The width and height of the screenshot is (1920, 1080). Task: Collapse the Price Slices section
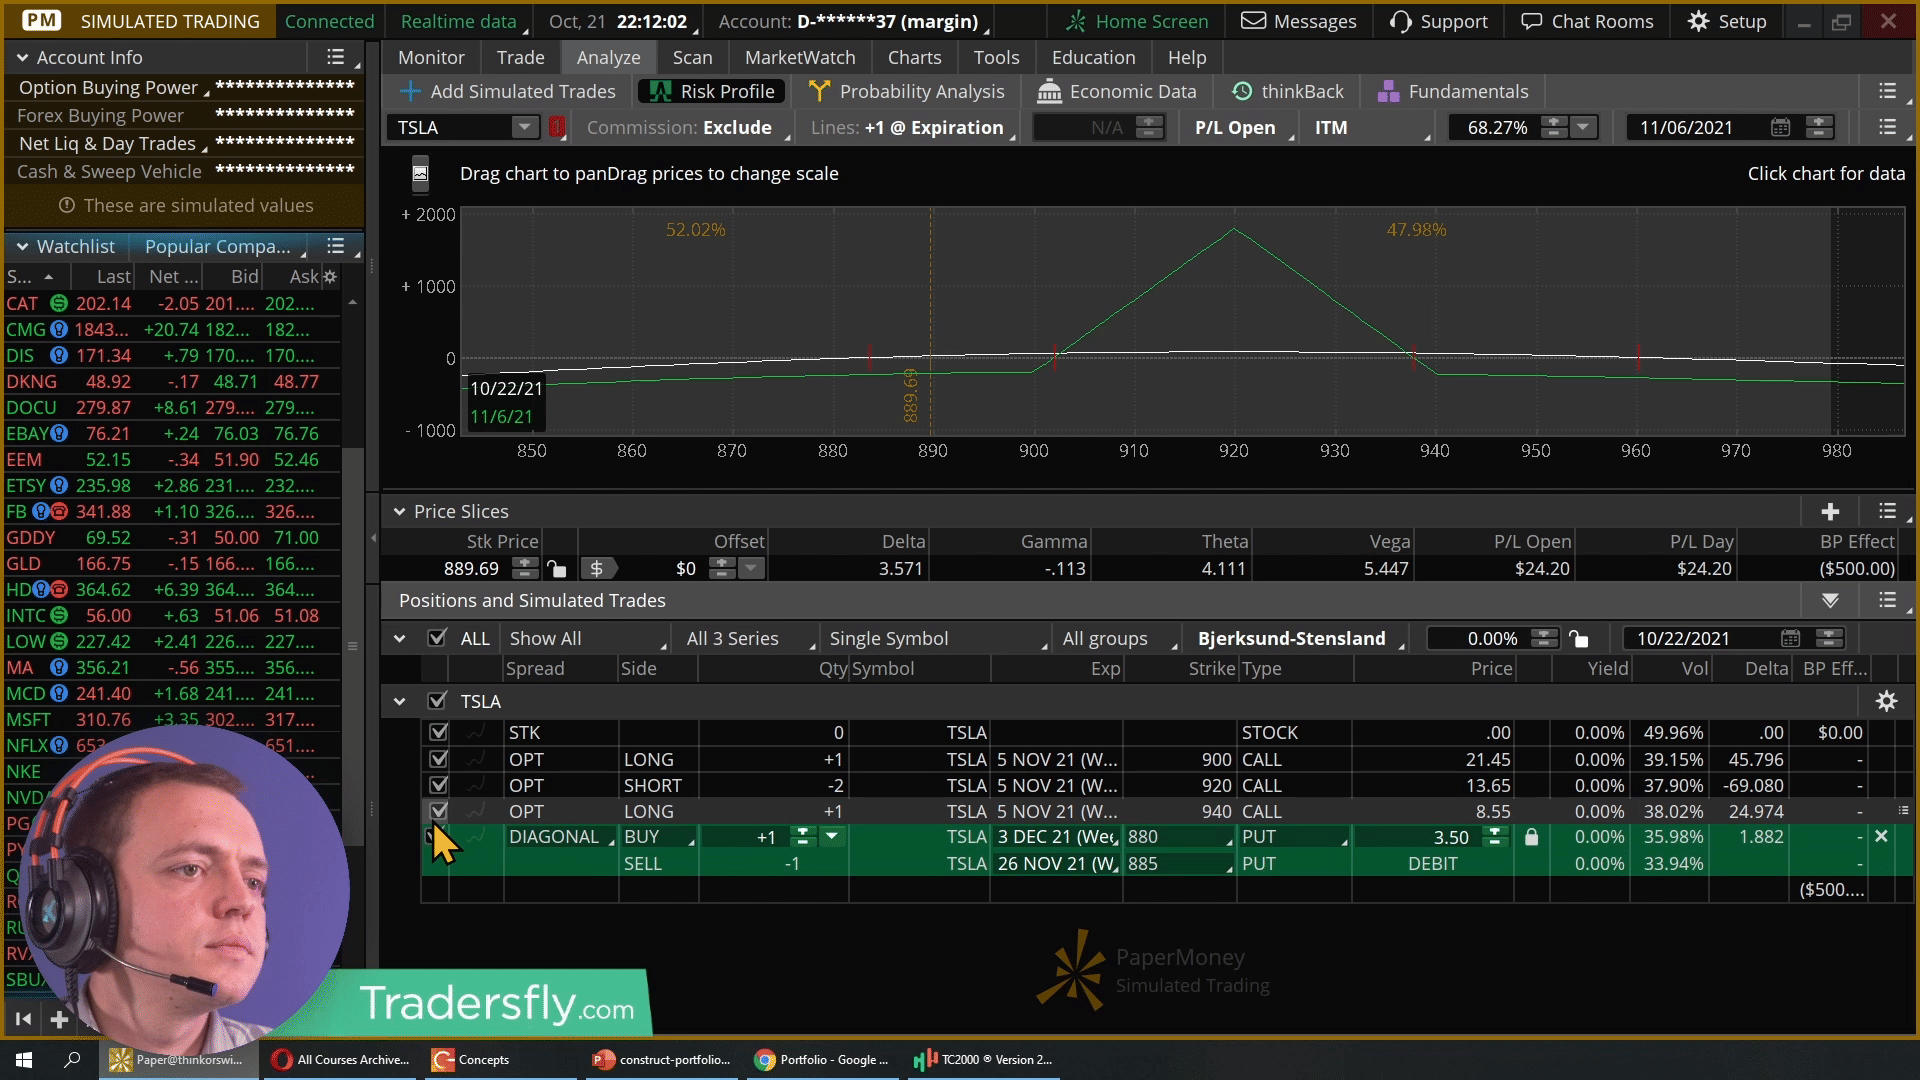(399, 511)
